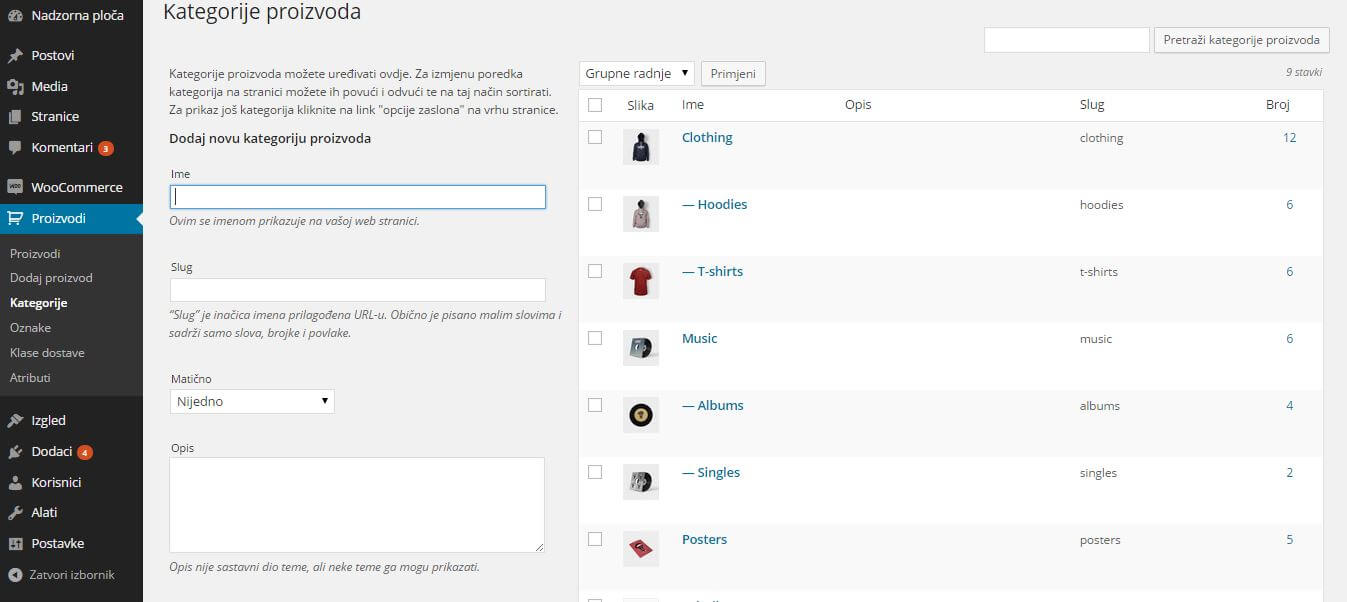Viewport: 1347px width, 602px height.
Task: Tick the checkbox for Clothing category
Action: pos(595,137)
